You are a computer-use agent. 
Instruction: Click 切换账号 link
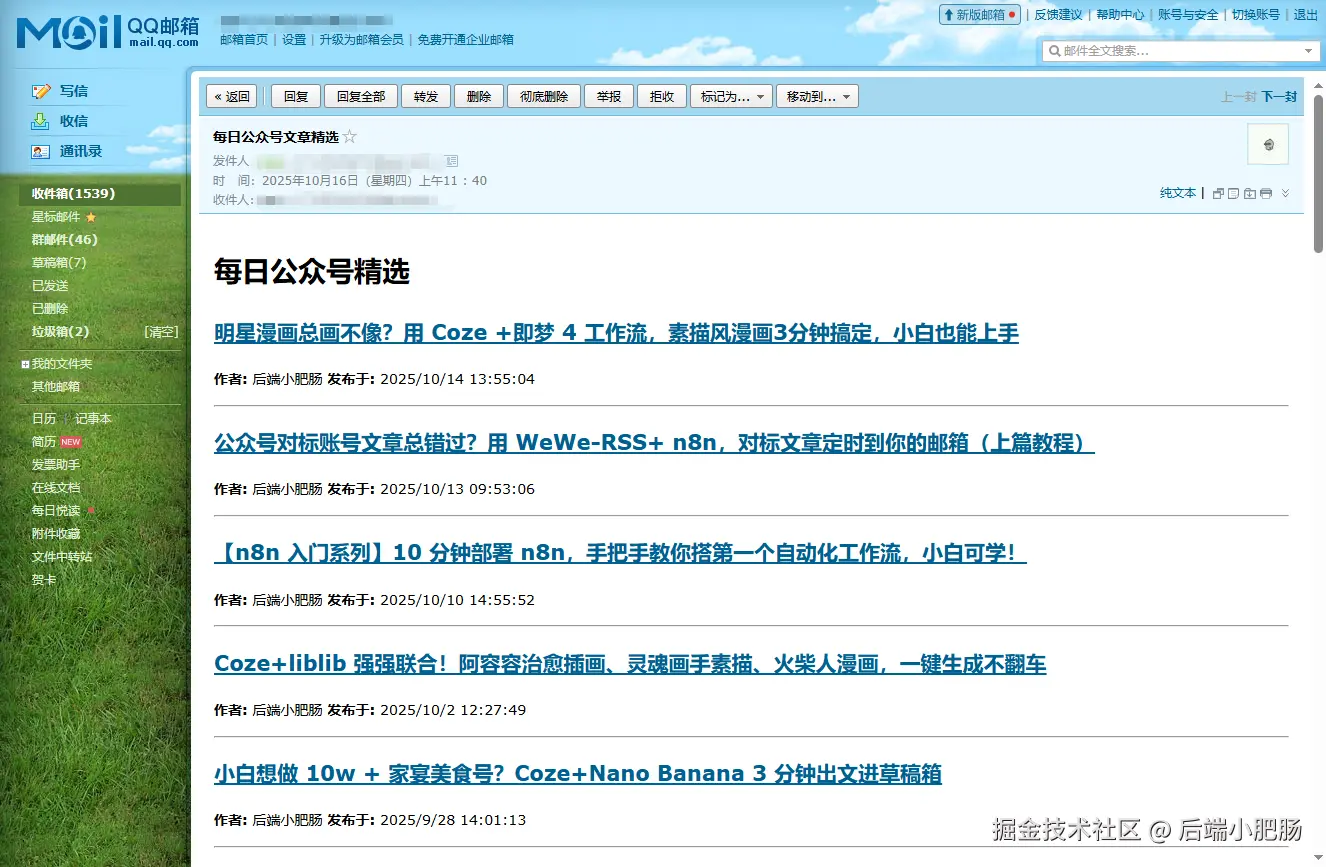click(1256, 15)
